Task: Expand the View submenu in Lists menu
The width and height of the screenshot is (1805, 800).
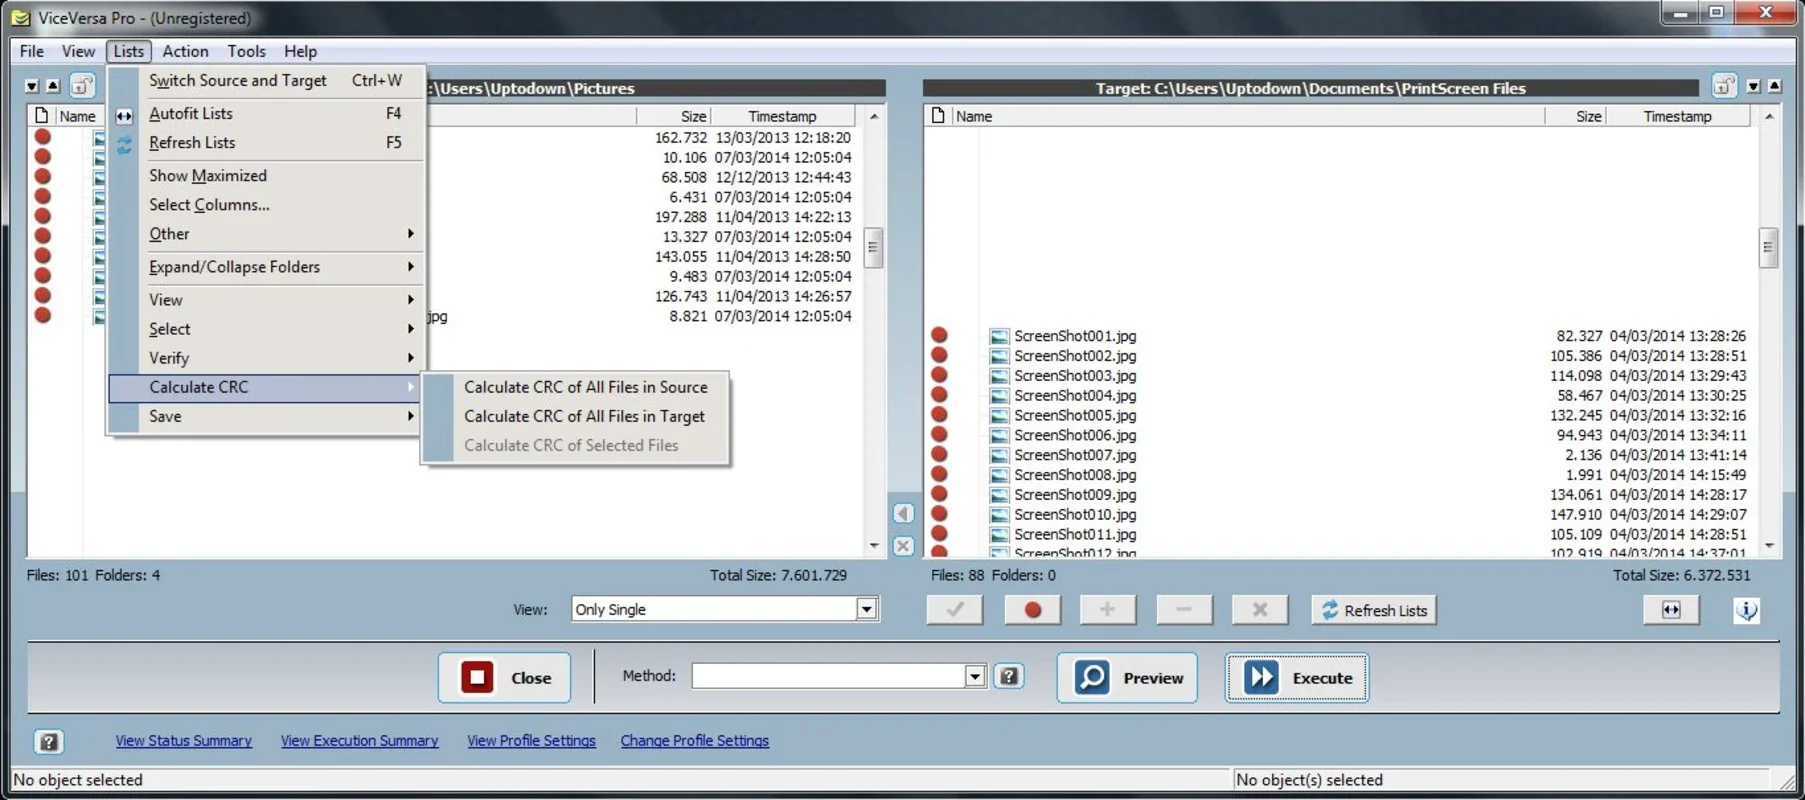Action: [x=266, y=300]
